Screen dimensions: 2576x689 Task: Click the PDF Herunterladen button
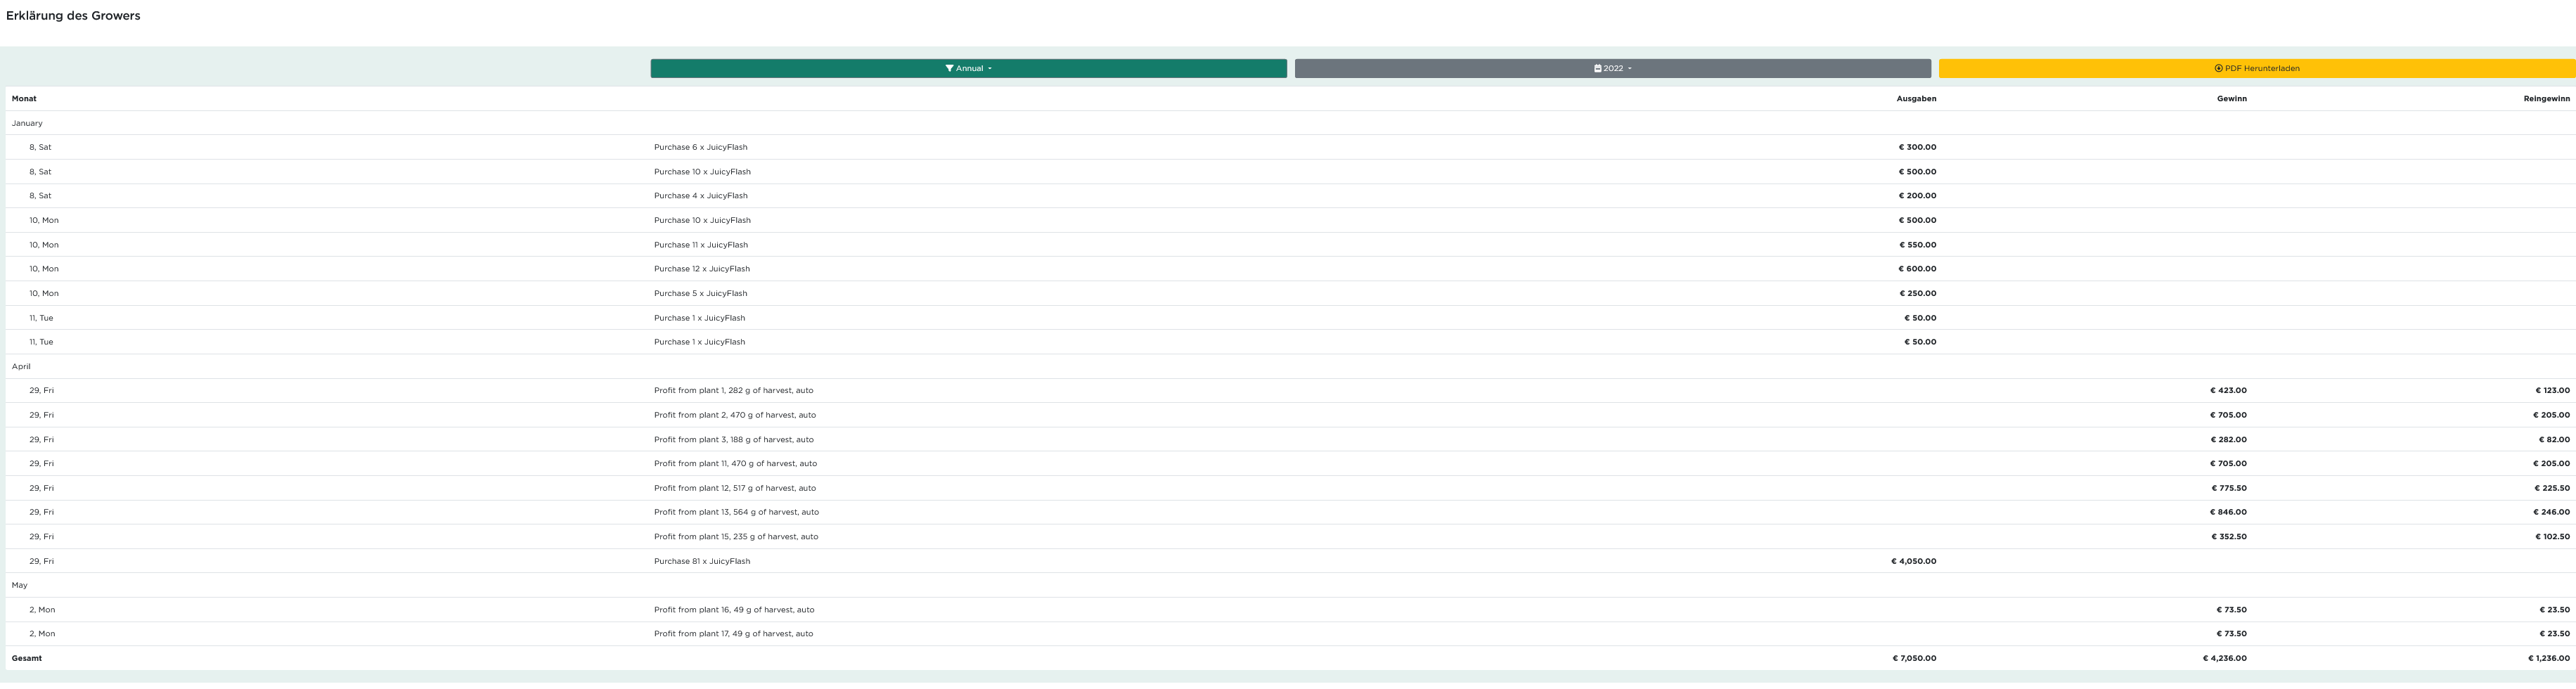point(2257,68)
